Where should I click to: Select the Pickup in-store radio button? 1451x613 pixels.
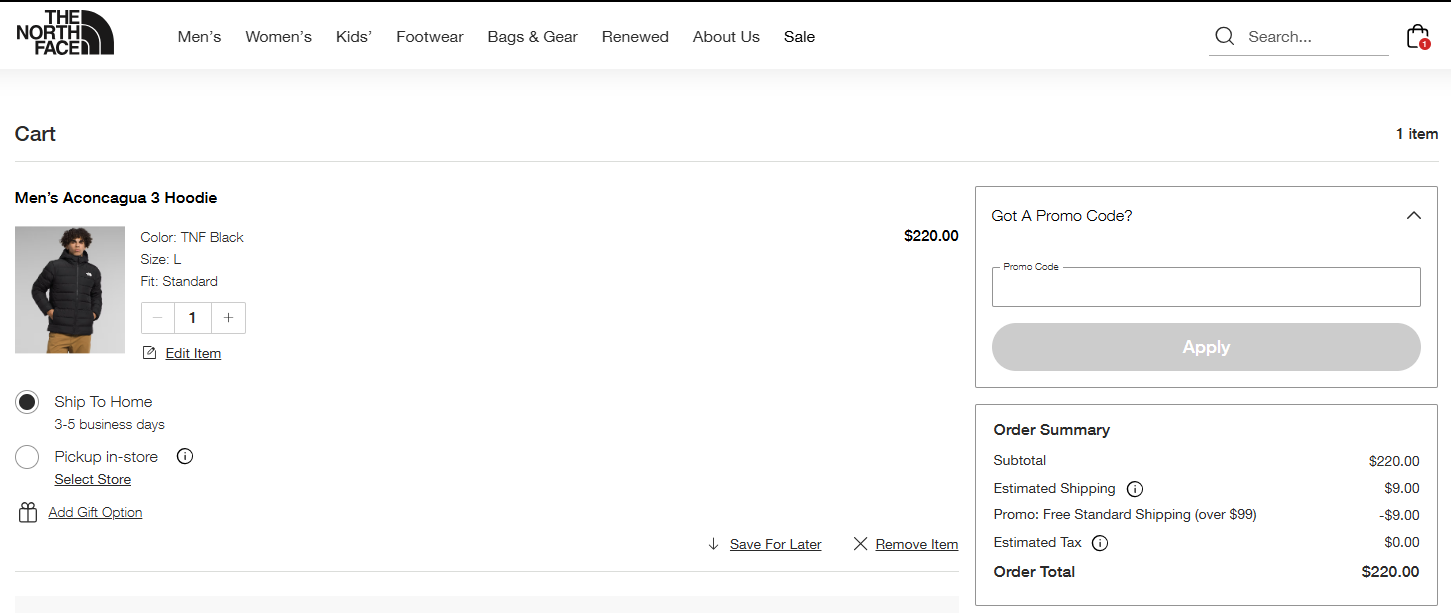pyautogui.click(x=27, y=456)
